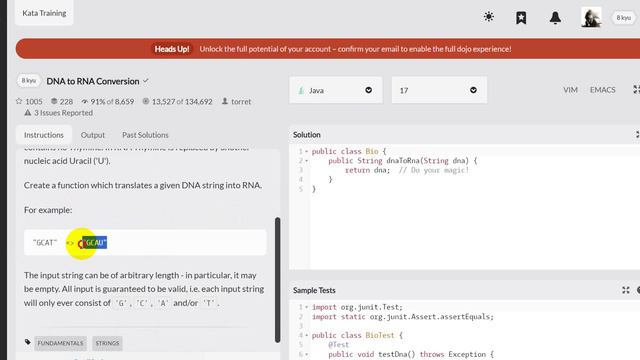The height and width of the screenshot is (360, 640).
Task: Click the 8 kyu rank badge in header
Action: coord(624,18)
